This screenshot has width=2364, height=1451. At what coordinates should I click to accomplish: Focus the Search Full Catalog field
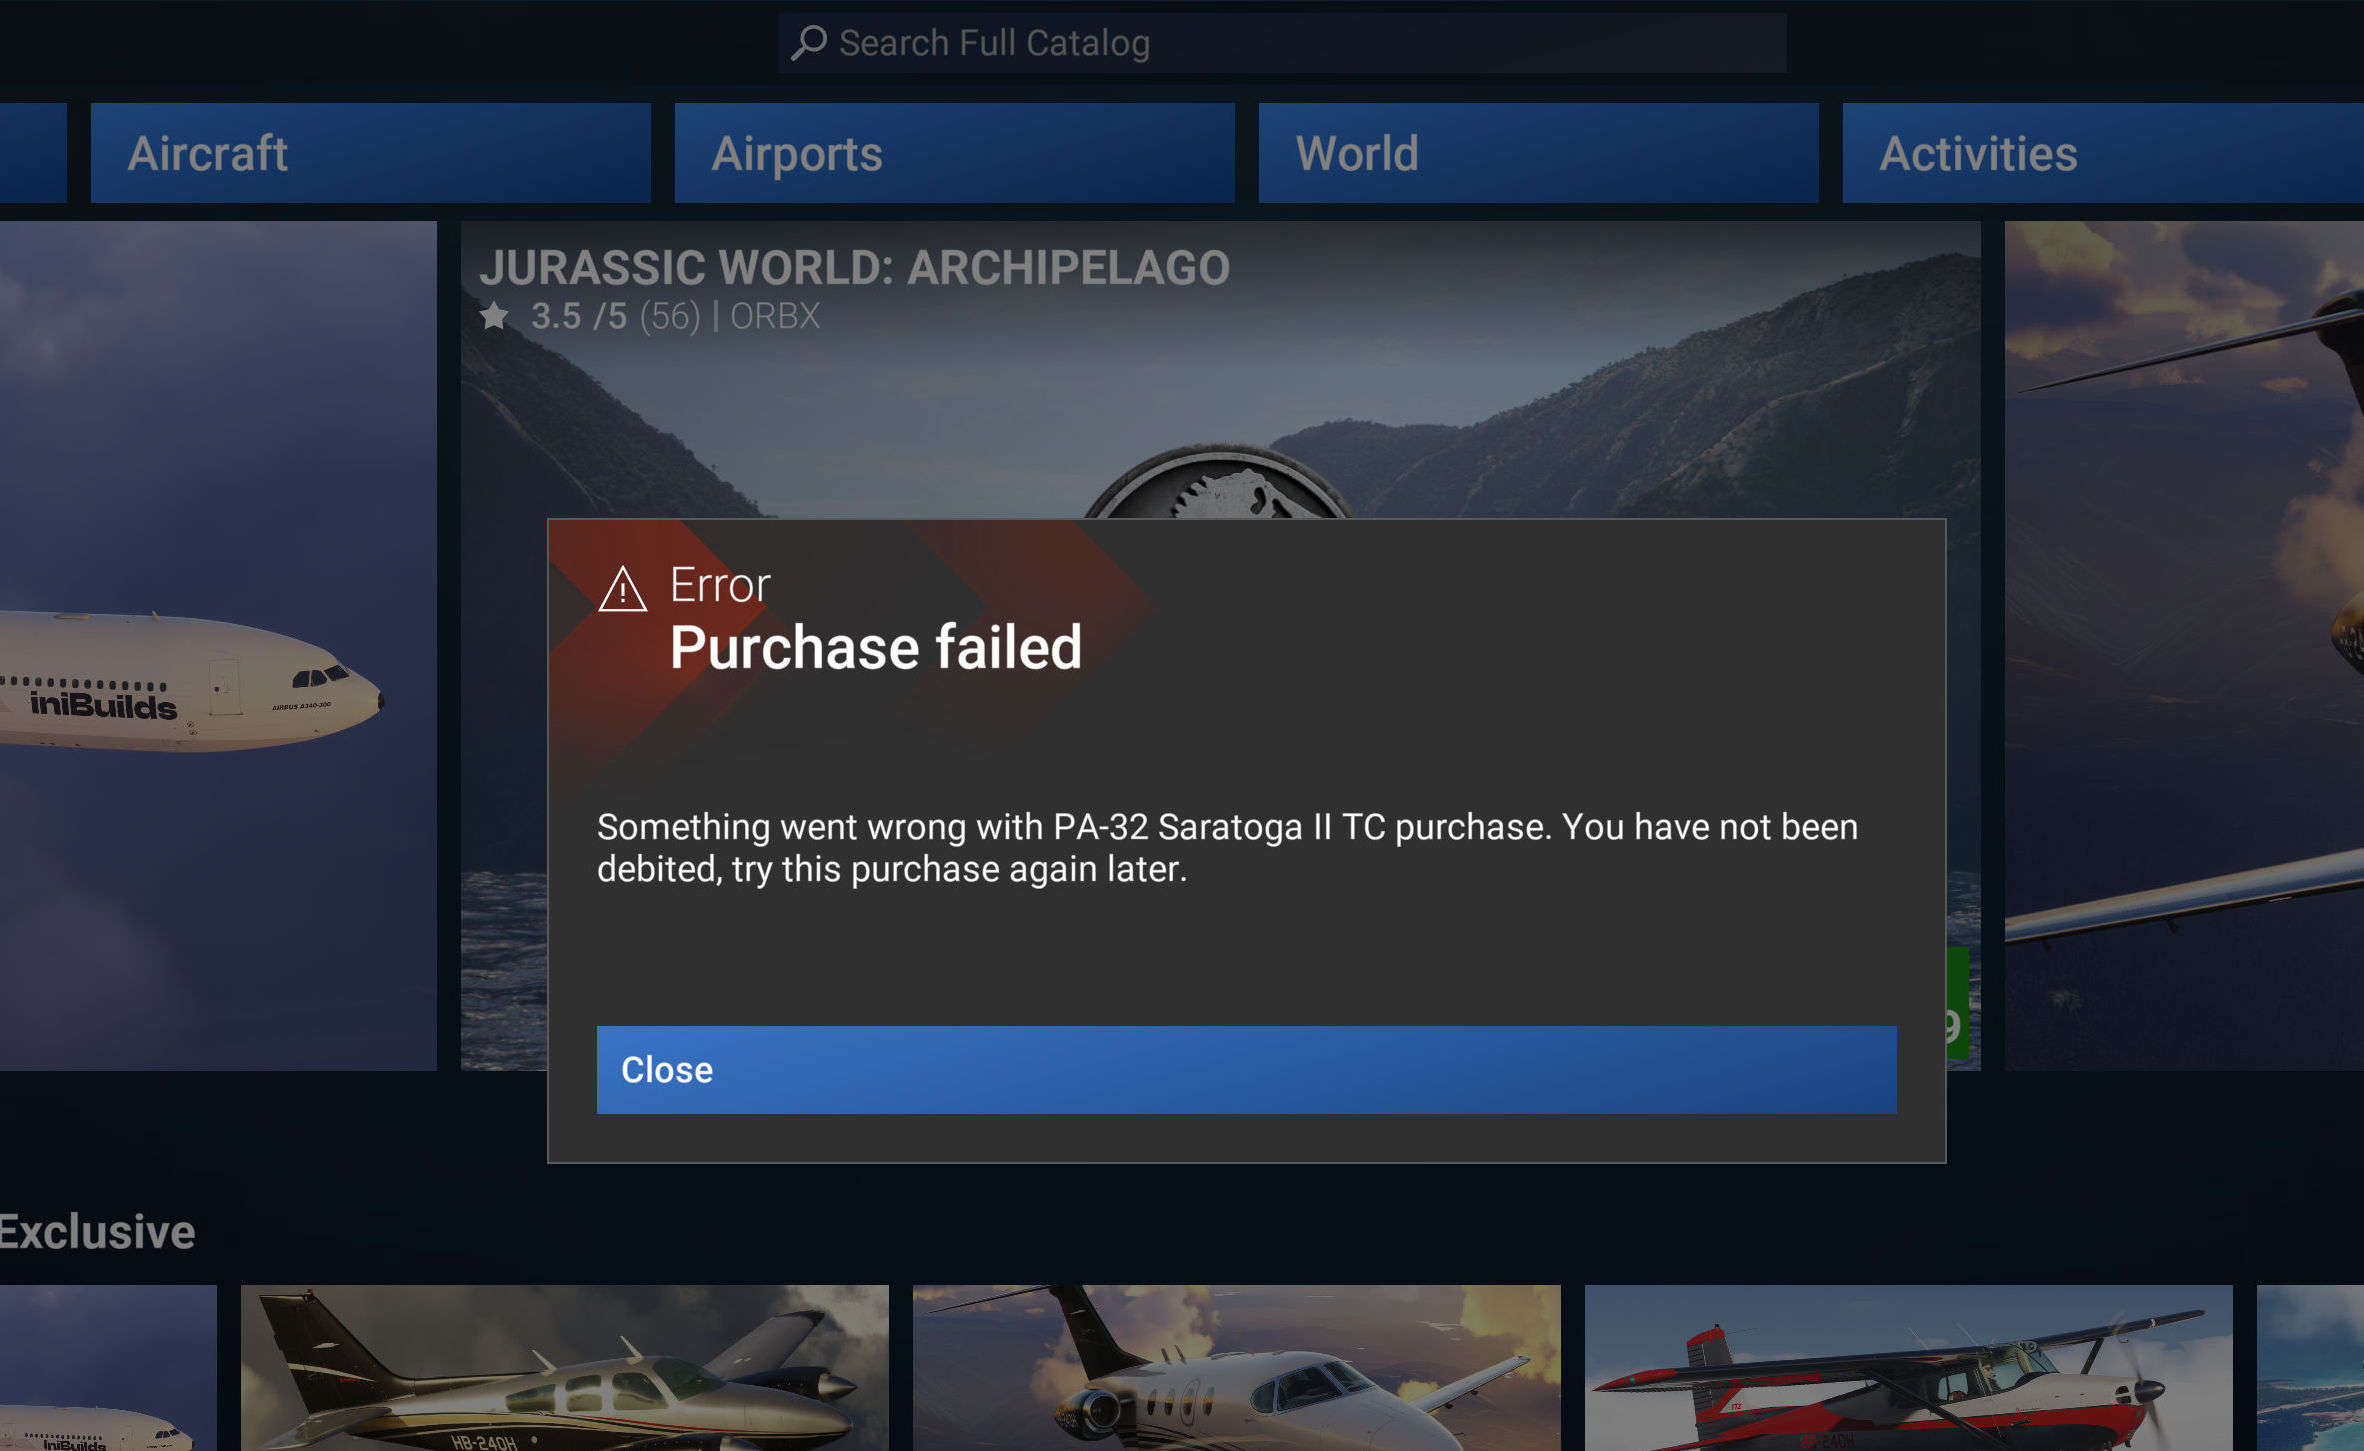[x=1282, y=43]
